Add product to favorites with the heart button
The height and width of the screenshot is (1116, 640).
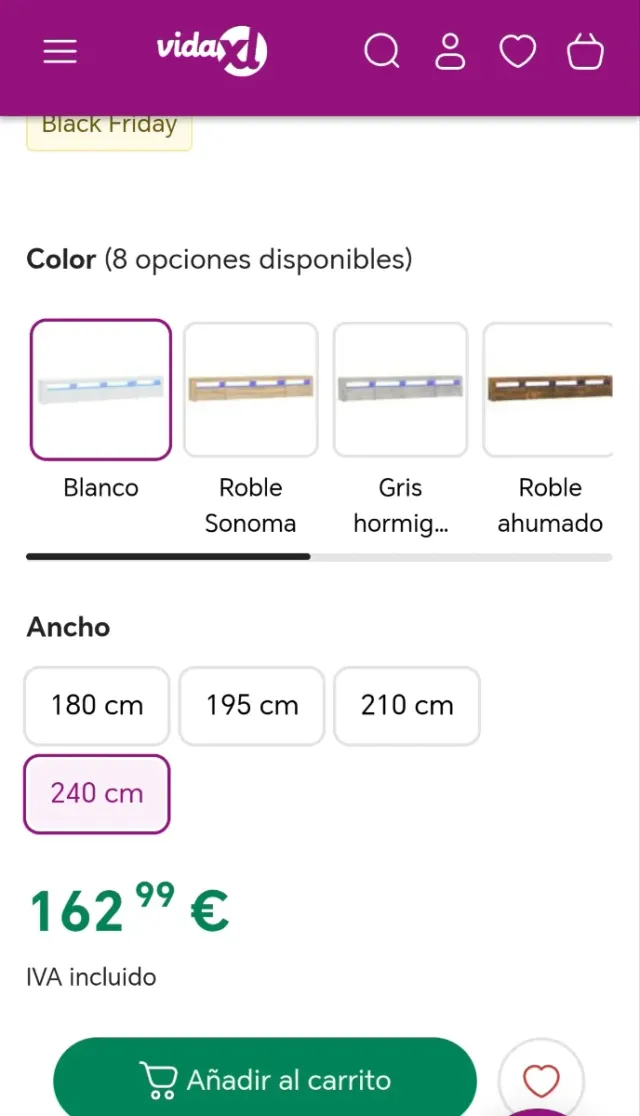click(x=540, y=1080)
